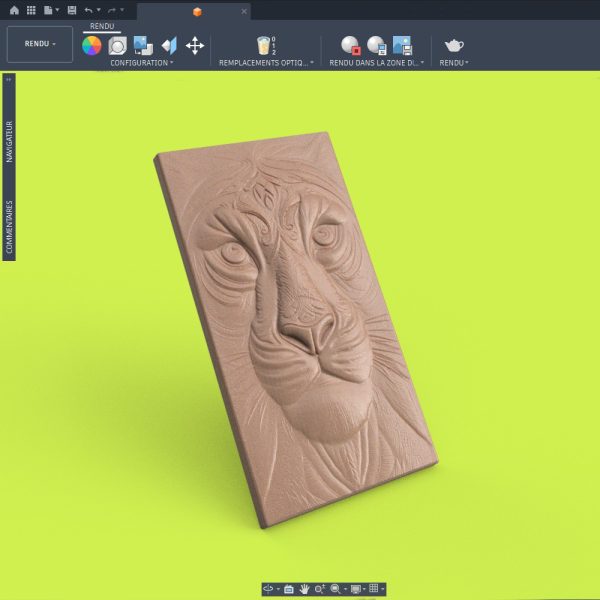Open the Decal image tool

point(143,46)
